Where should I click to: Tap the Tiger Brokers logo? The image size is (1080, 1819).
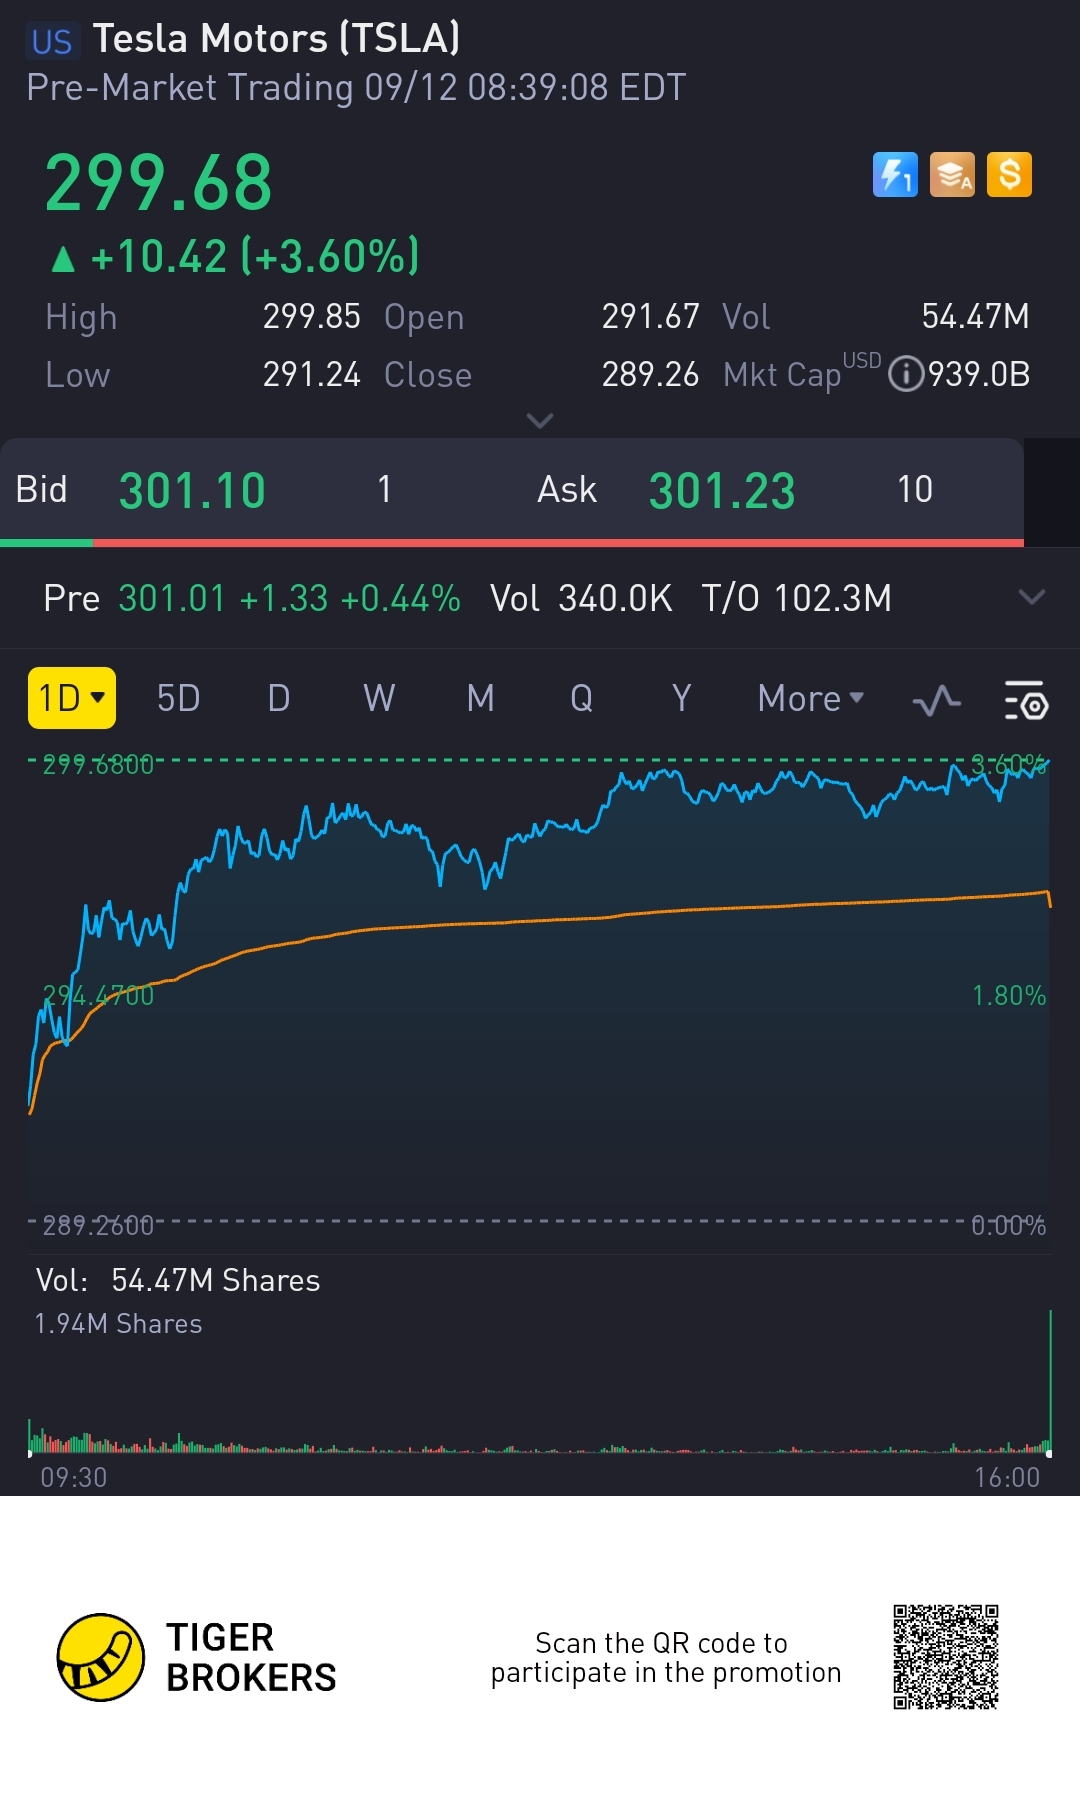tap(101, 1656)
